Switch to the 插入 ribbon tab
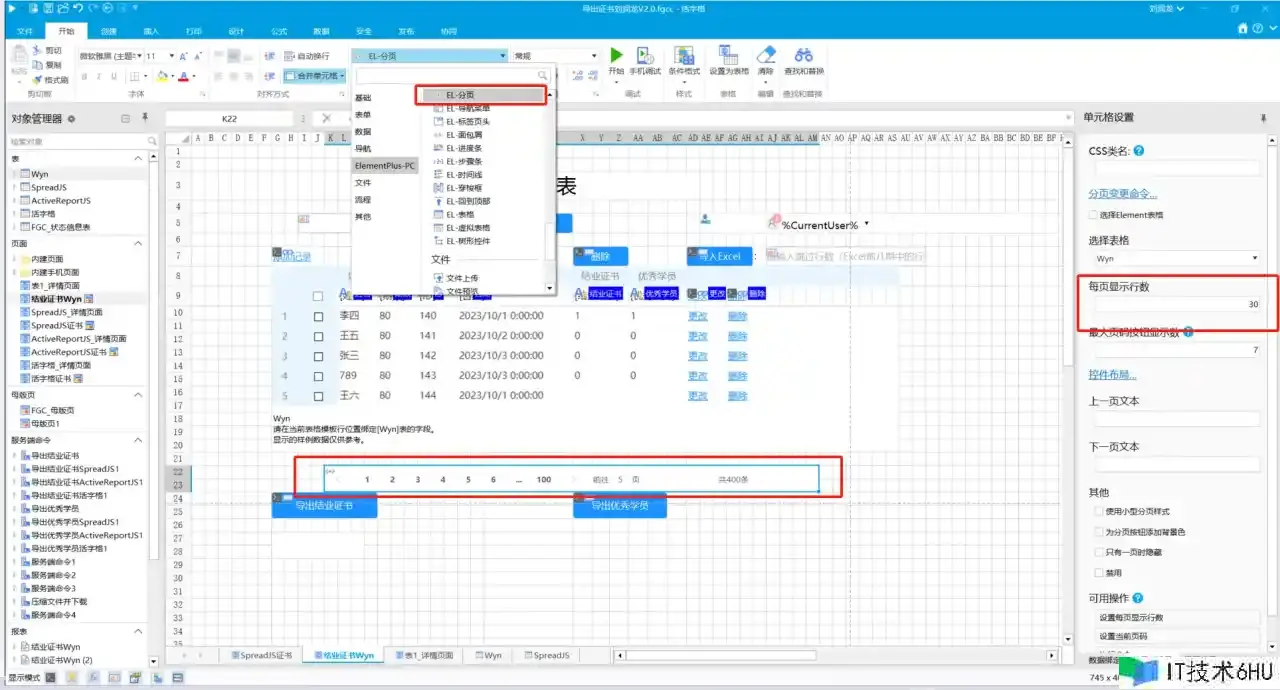The width and height of the screenshot is (1280, 690). pos(151,31)
